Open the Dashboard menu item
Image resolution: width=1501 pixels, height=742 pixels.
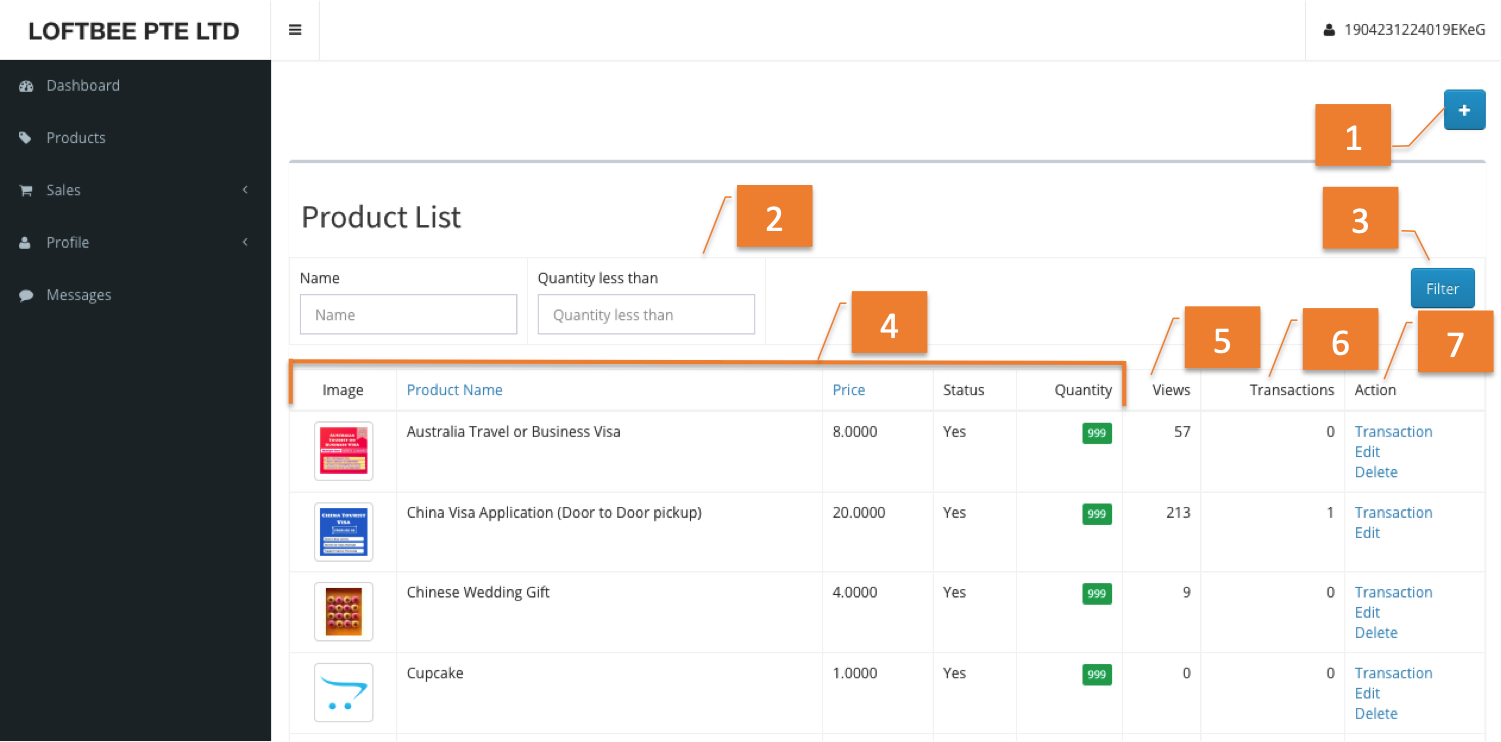tap(83, 86)
